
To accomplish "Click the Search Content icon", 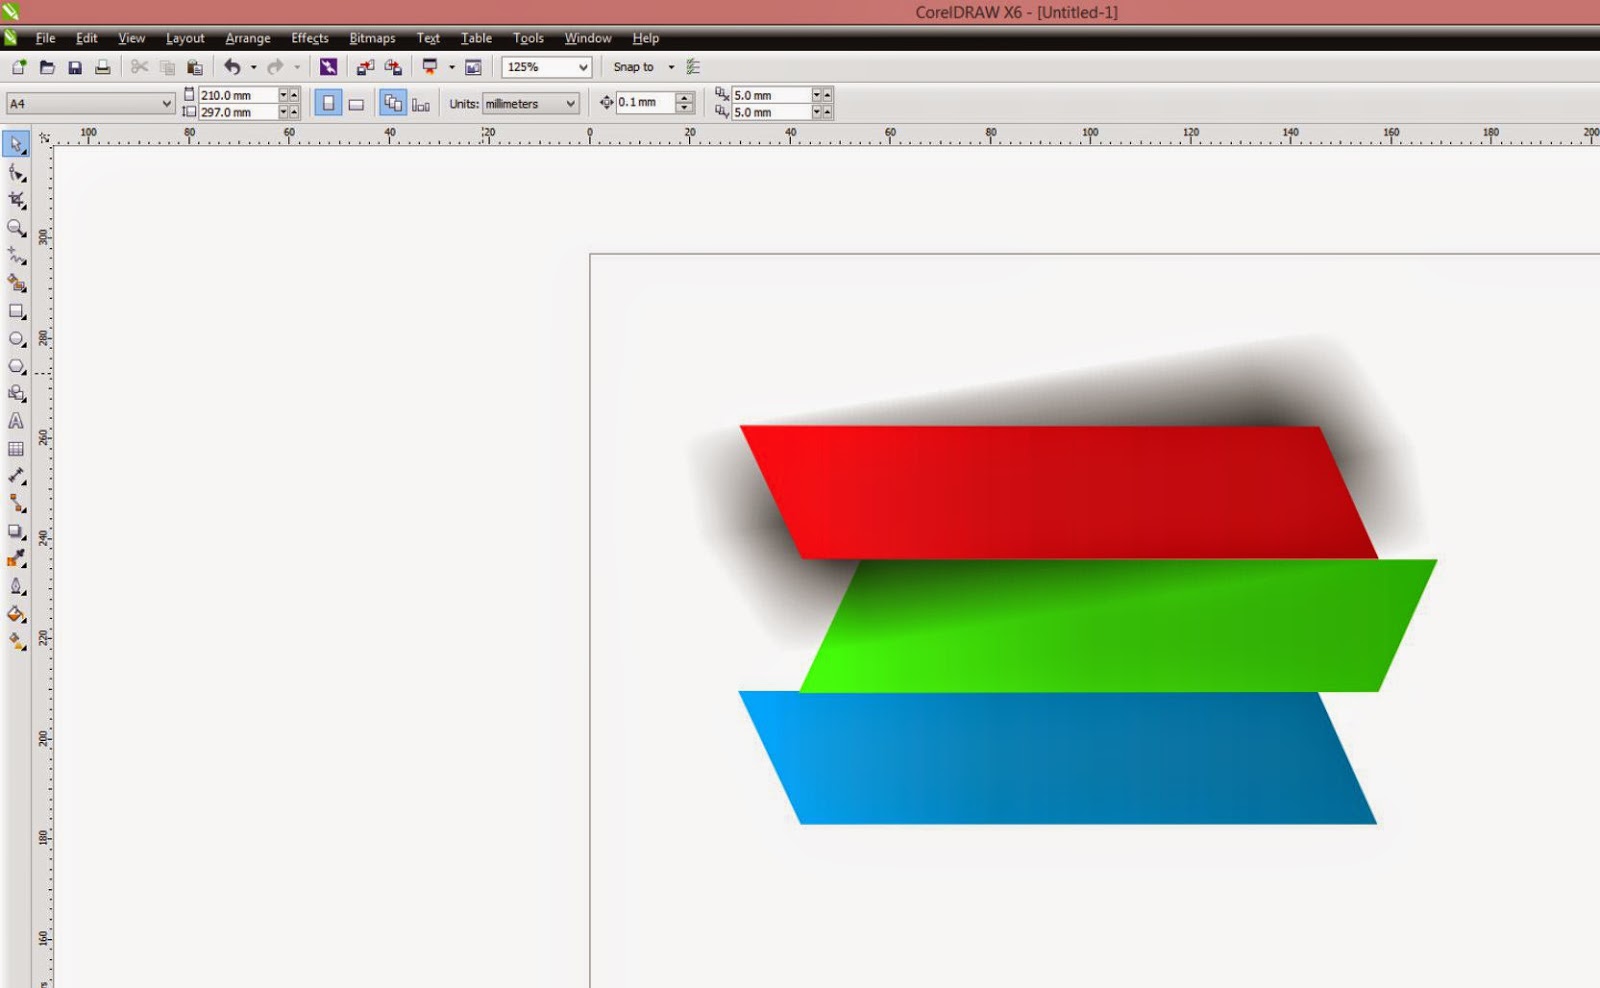I will [x=328, y=67].
